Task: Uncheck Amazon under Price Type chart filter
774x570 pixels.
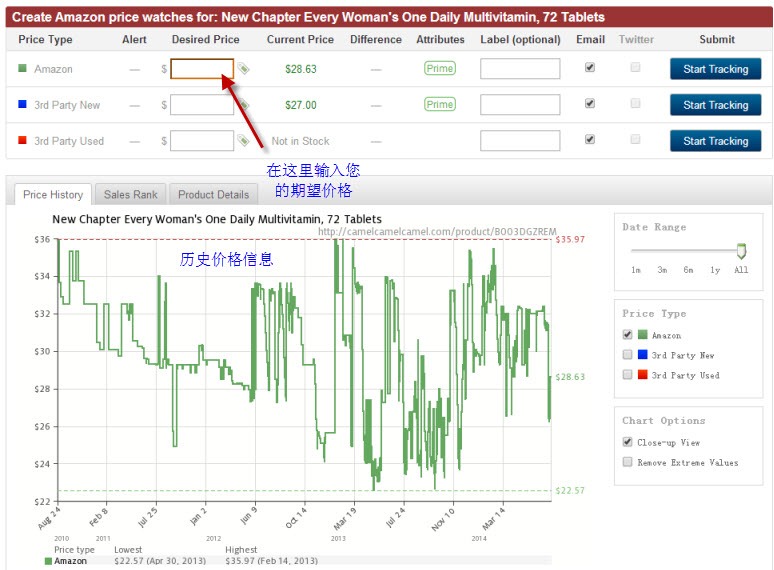Action: 627,335
